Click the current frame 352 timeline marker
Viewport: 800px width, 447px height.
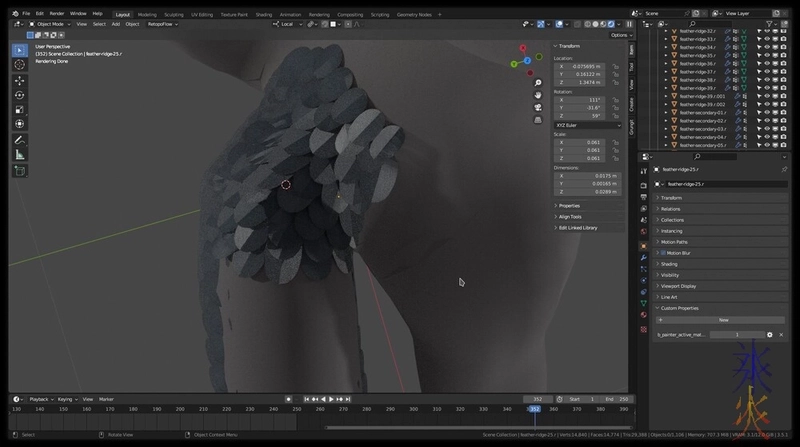pos(535,409)
